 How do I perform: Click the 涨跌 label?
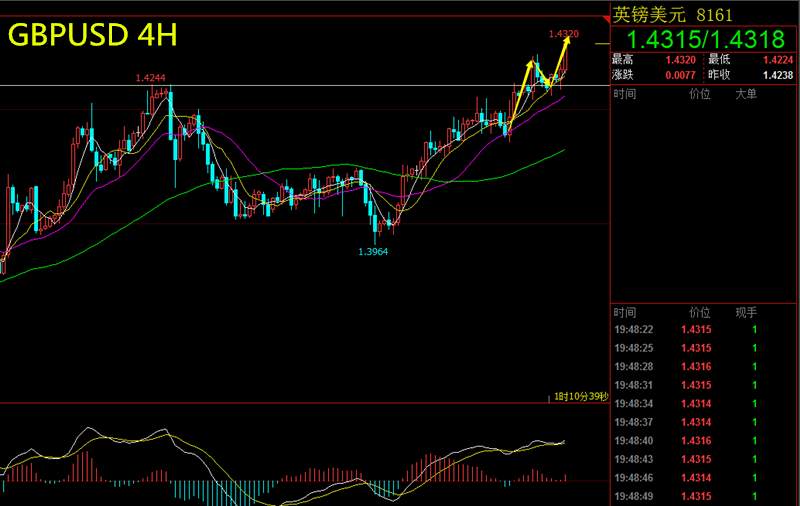coord(623,74)
